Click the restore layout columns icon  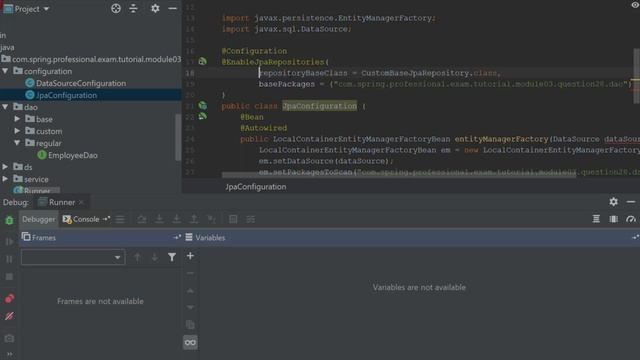coord(613,220)
